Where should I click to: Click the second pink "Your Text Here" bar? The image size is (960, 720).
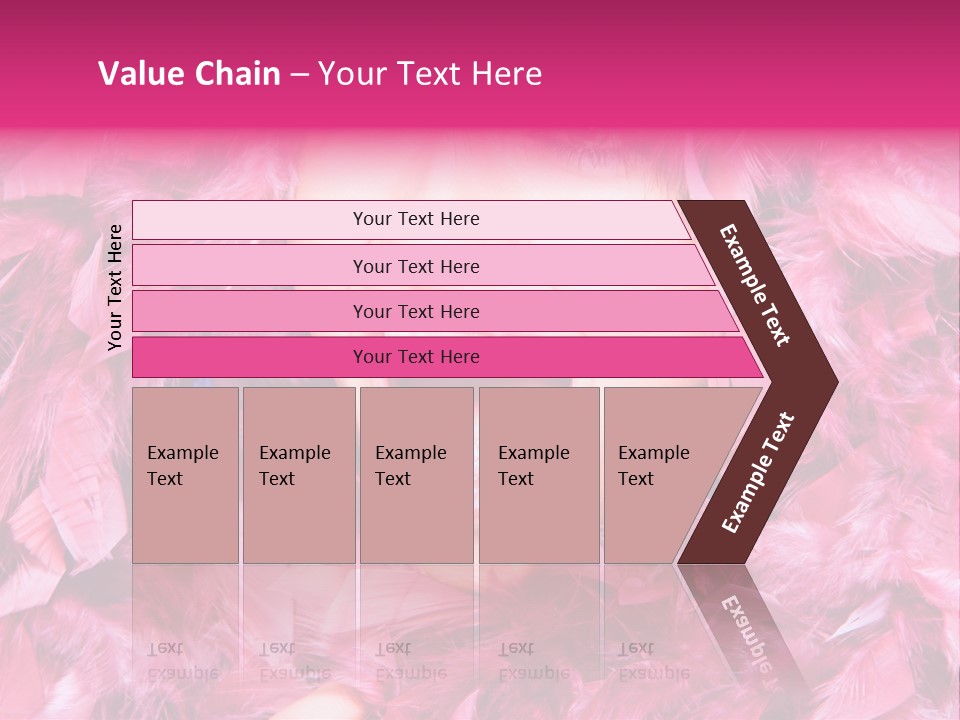click(x=415, y=266)
